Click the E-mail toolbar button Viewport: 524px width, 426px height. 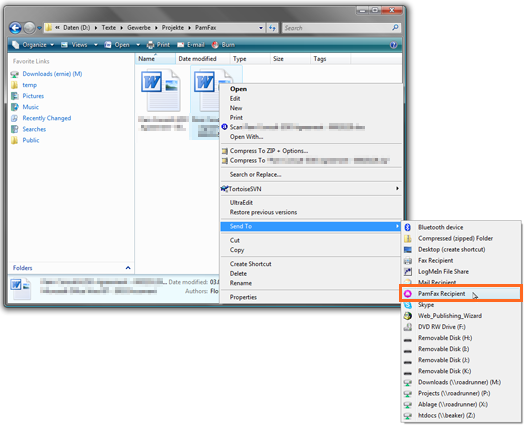tap(190, 45)
